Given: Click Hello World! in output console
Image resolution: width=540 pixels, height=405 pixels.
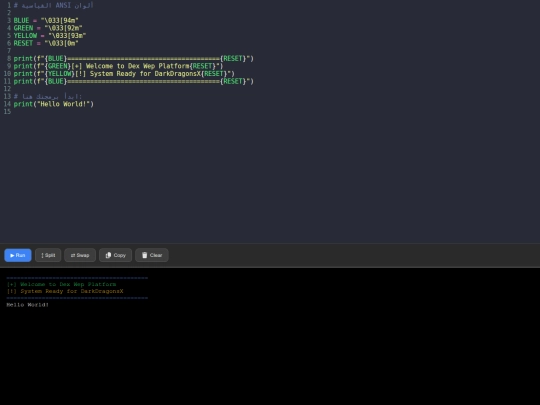Looking at the screenshot, I should [28, 305].
